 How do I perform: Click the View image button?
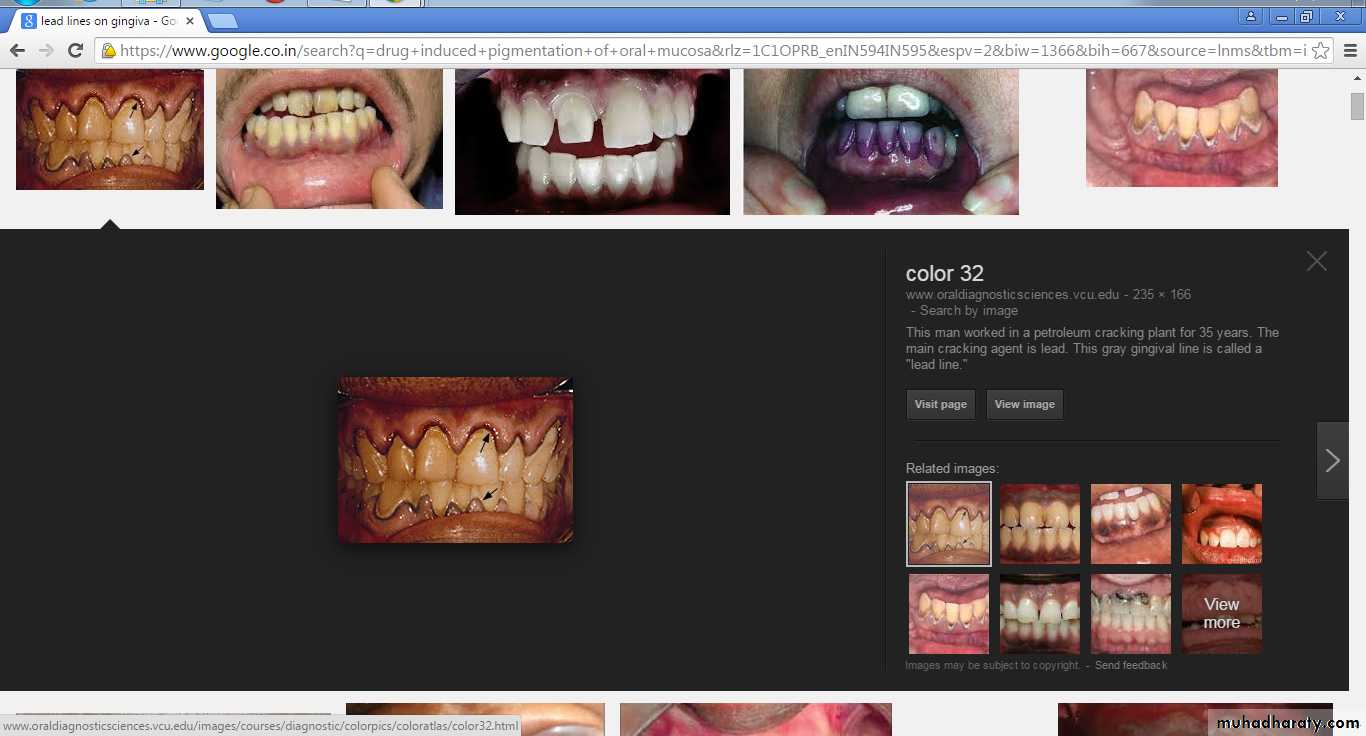[1024, 404]
